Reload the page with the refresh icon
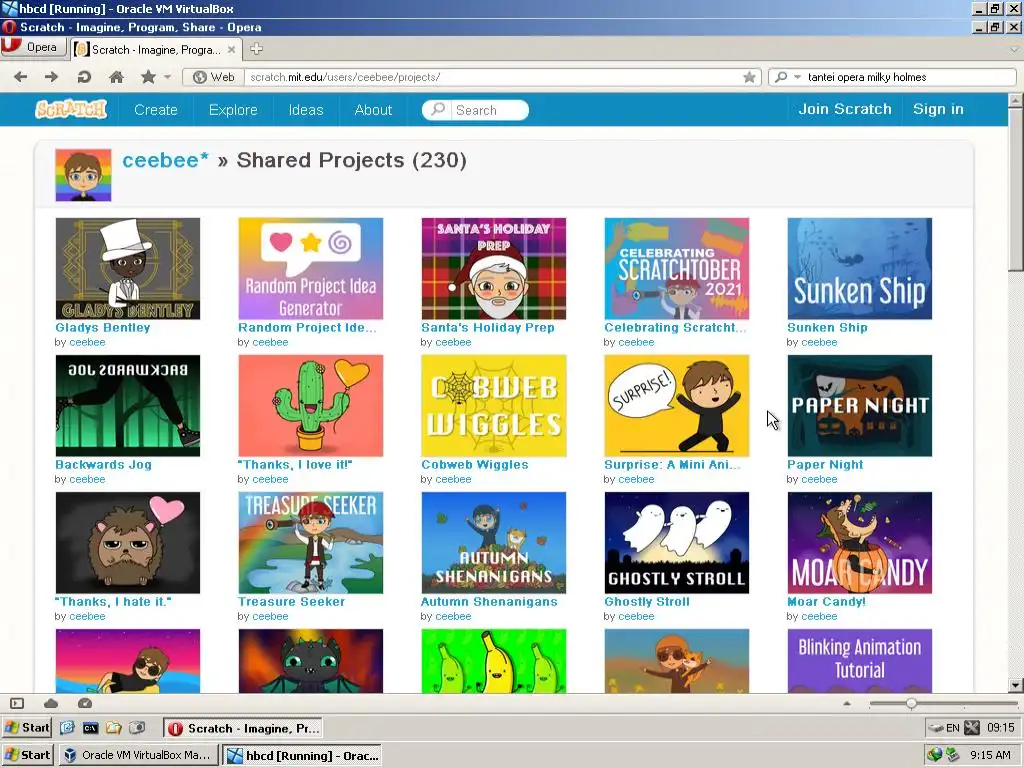Viewport: 1024px width, 768px height. coord(84,77)
